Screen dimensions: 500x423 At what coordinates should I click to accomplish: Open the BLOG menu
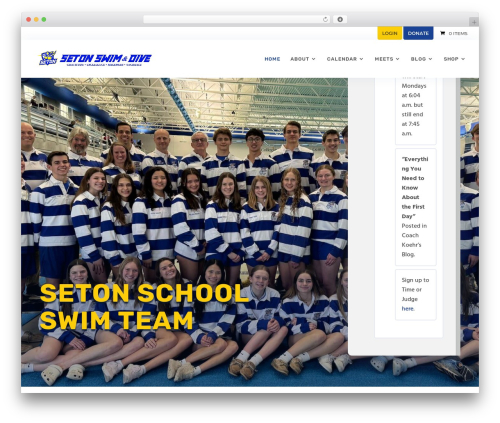[418, 59]
